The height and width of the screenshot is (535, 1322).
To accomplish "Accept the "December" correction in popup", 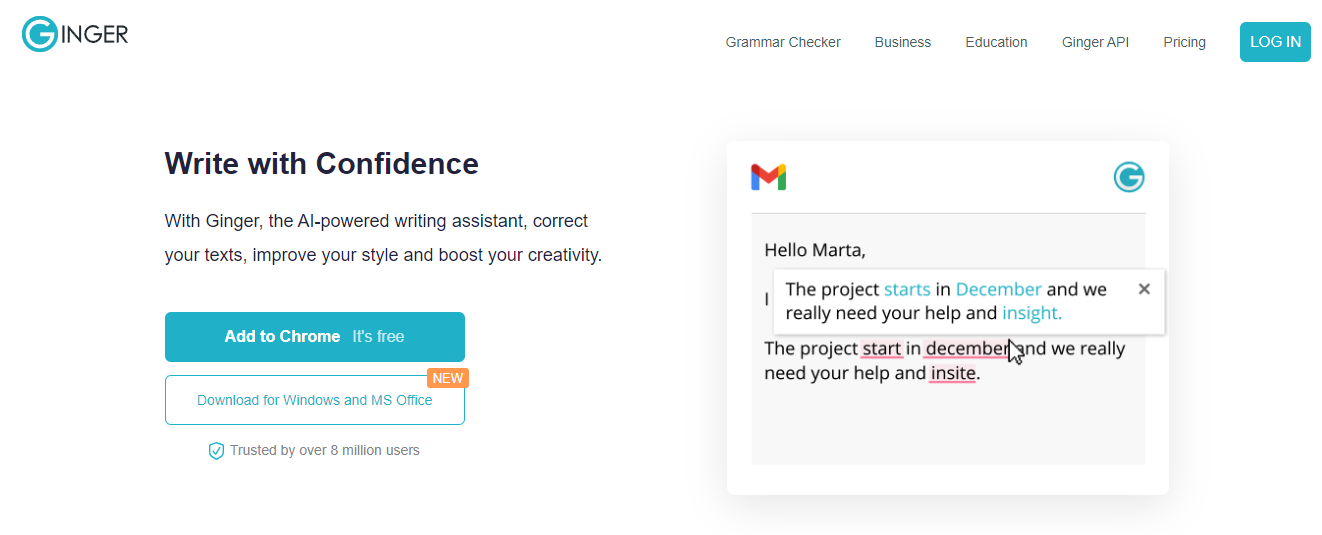I will (x=998, y=290).
